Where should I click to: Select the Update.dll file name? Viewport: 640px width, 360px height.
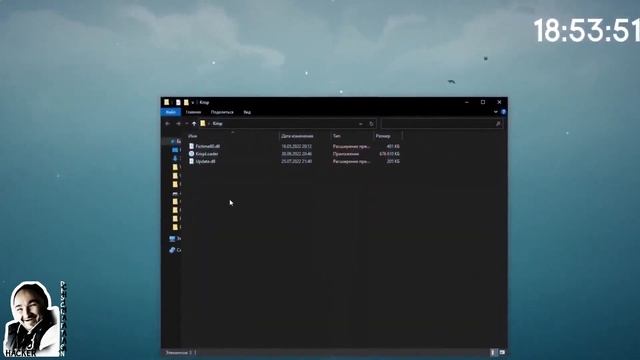pyautogui.click(x=205, y=162)
